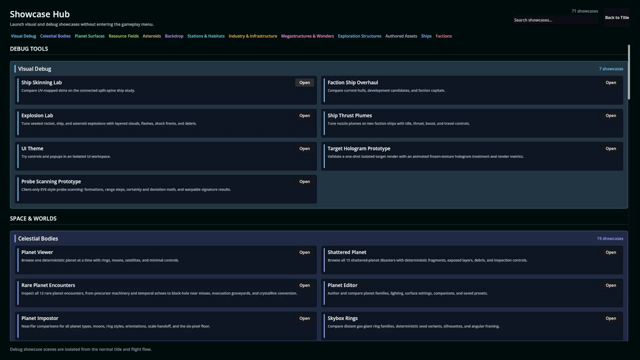Screen dimensions: 640x360
Task: Select the Target Hologram Prototype title
Action: click(x=359, y=149)
